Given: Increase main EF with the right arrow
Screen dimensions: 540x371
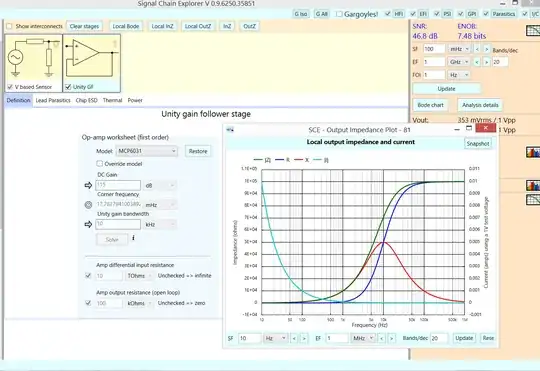Looking at the screenshot, I should tap(487, 62).
